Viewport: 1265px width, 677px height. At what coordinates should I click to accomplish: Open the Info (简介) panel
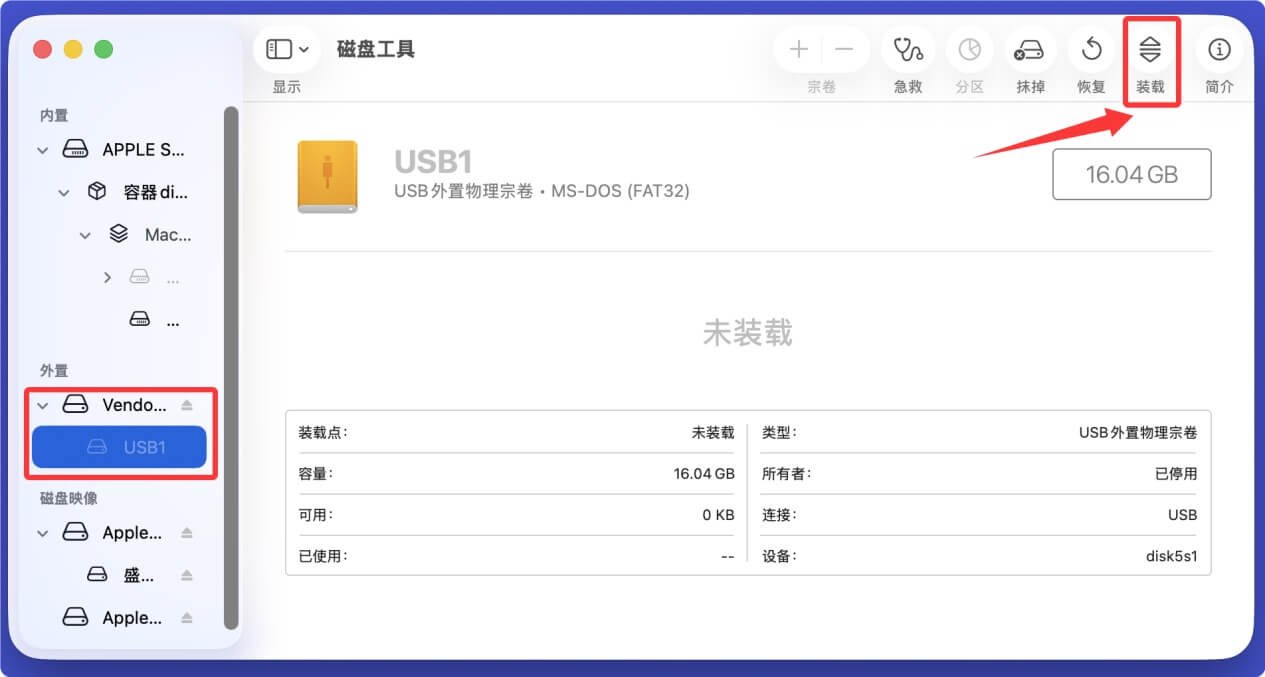(x=1218, y=48)
